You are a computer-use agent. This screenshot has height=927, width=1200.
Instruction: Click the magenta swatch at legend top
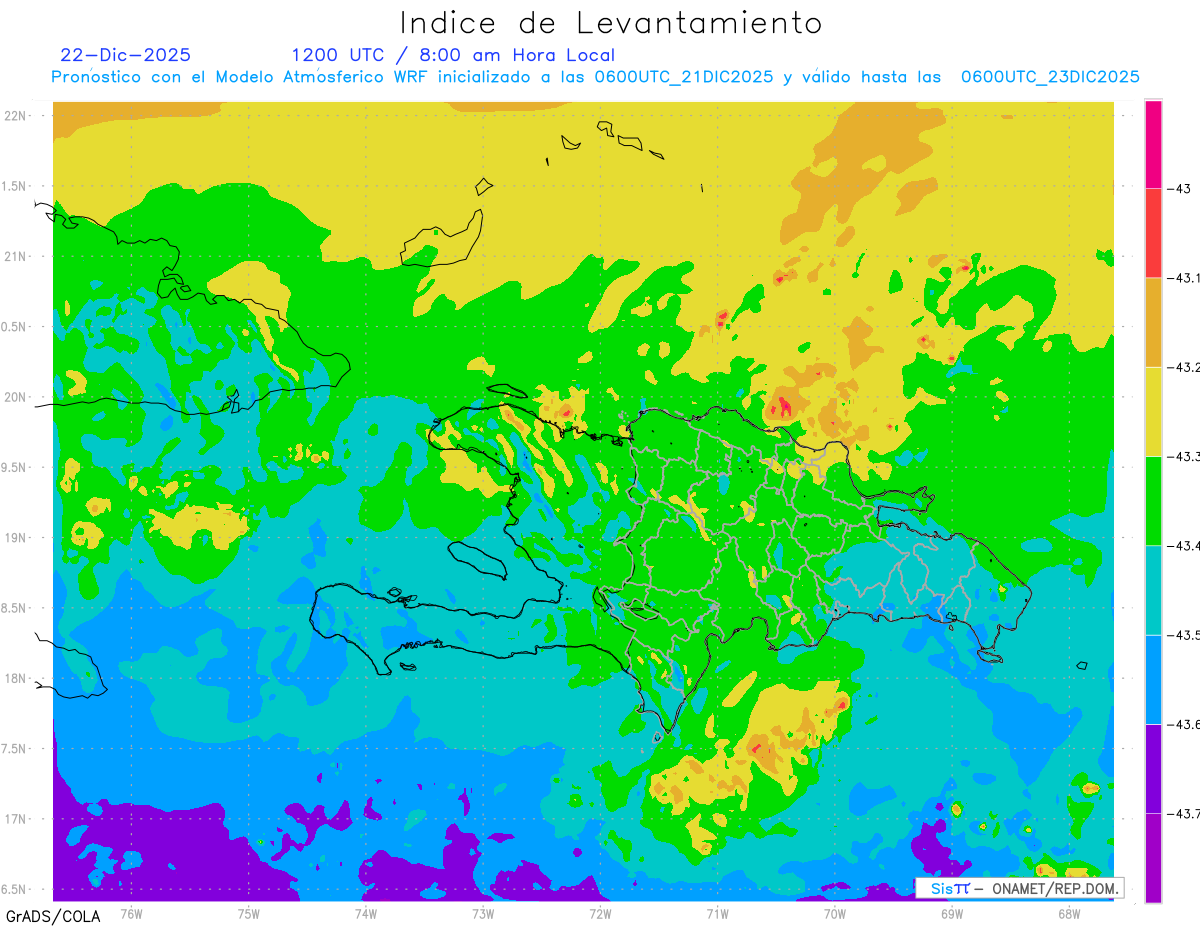click(x=1153, y=144)
